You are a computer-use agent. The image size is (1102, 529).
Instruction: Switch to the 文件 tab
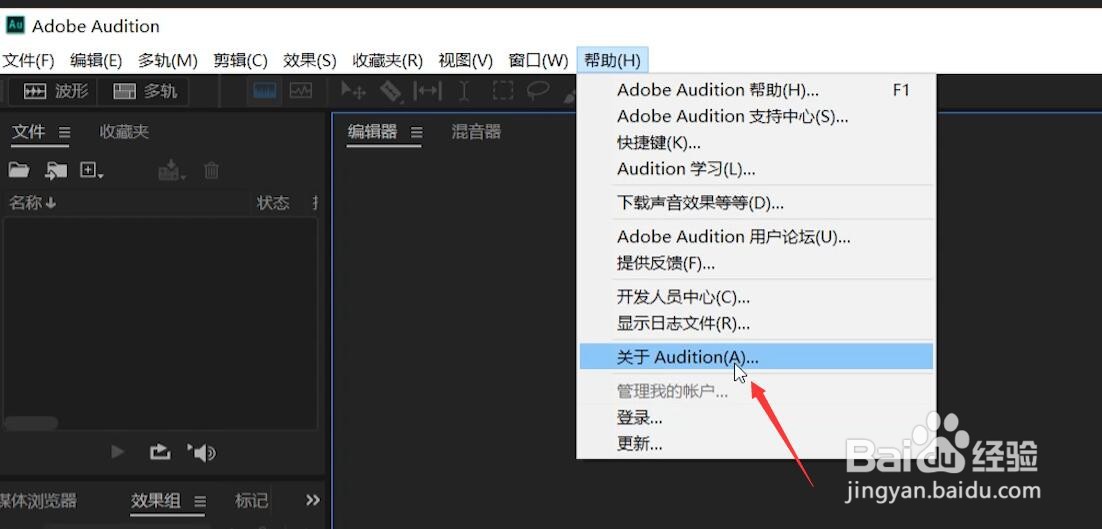pos(29,131)
